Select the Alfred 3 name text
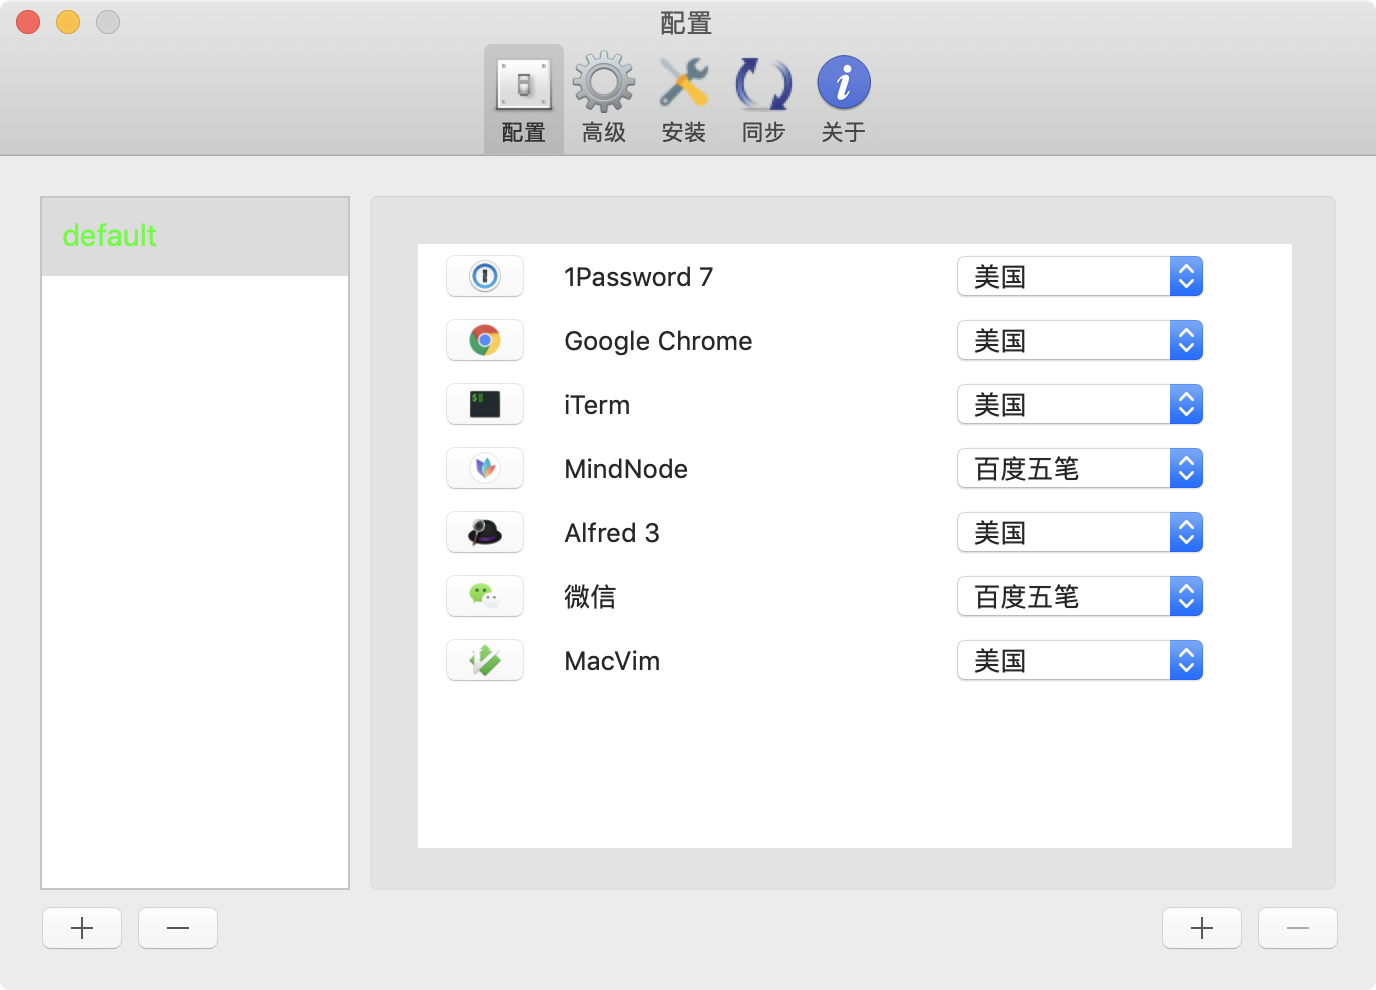 coord(612,533)
